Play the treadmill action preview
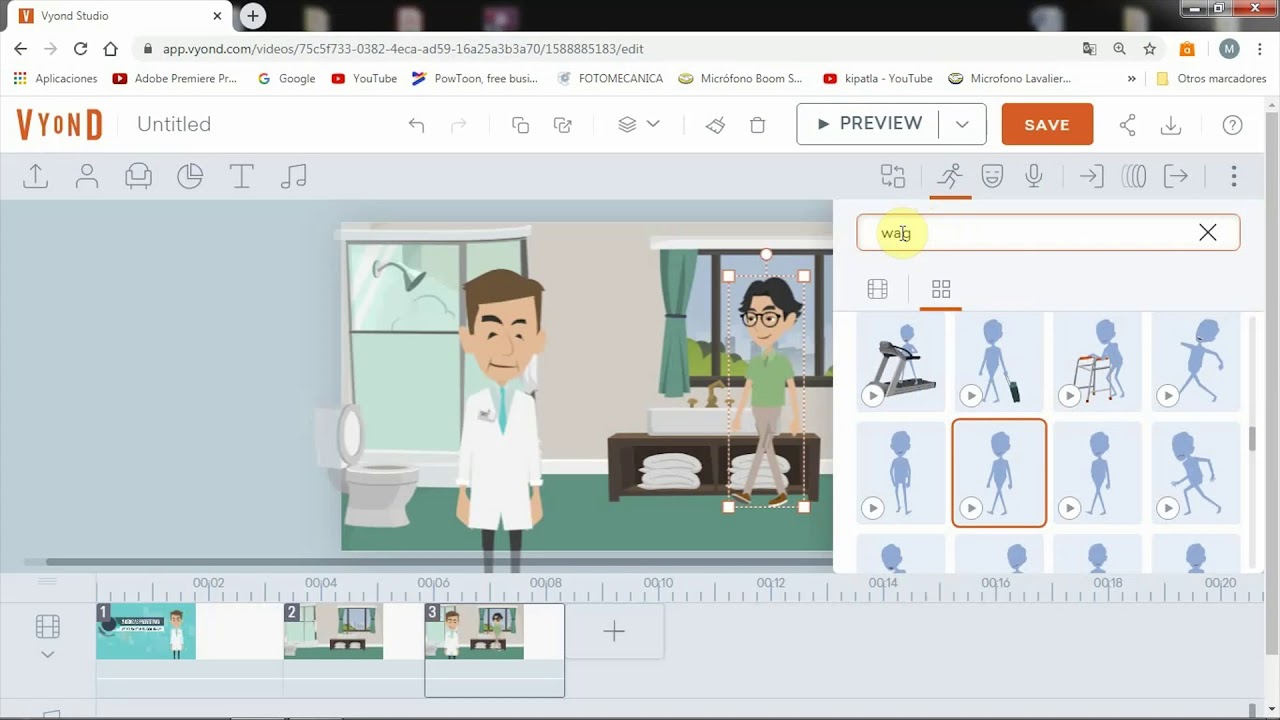 click(x=873, y=396)
